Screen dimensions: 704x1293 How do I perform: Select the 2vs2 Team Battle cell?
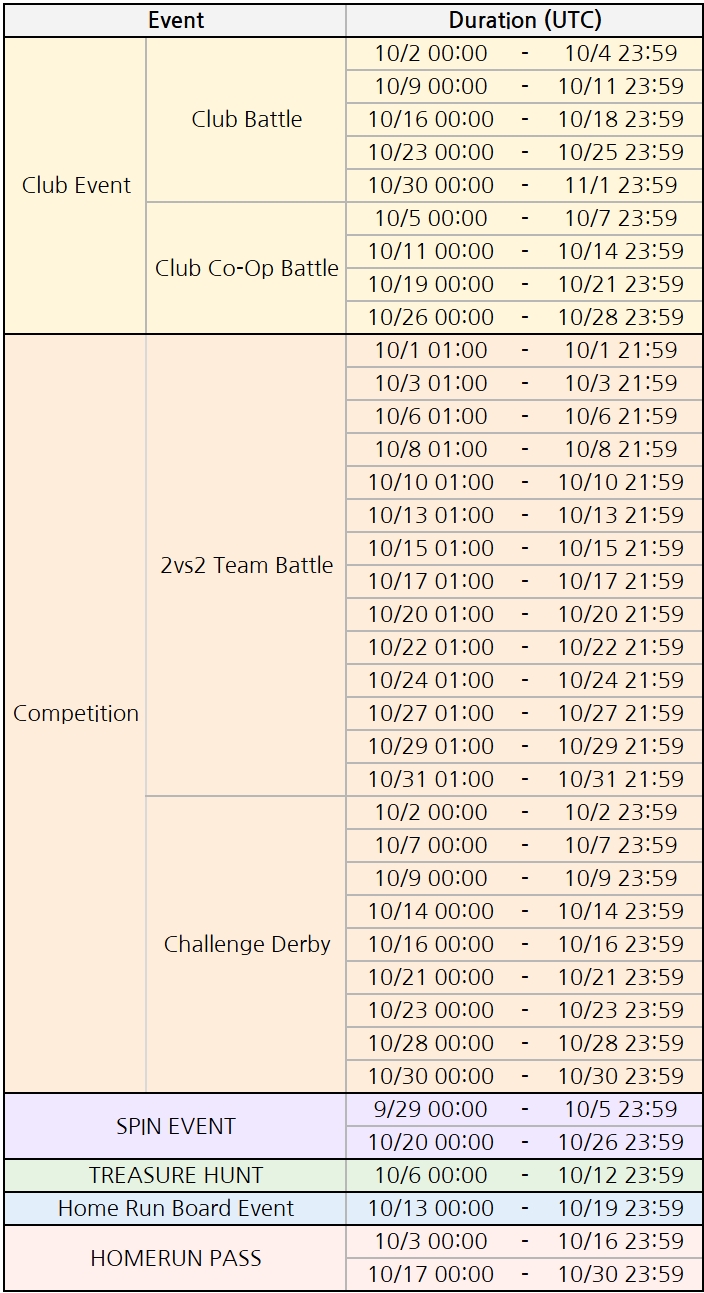click(x=246, y=565)
